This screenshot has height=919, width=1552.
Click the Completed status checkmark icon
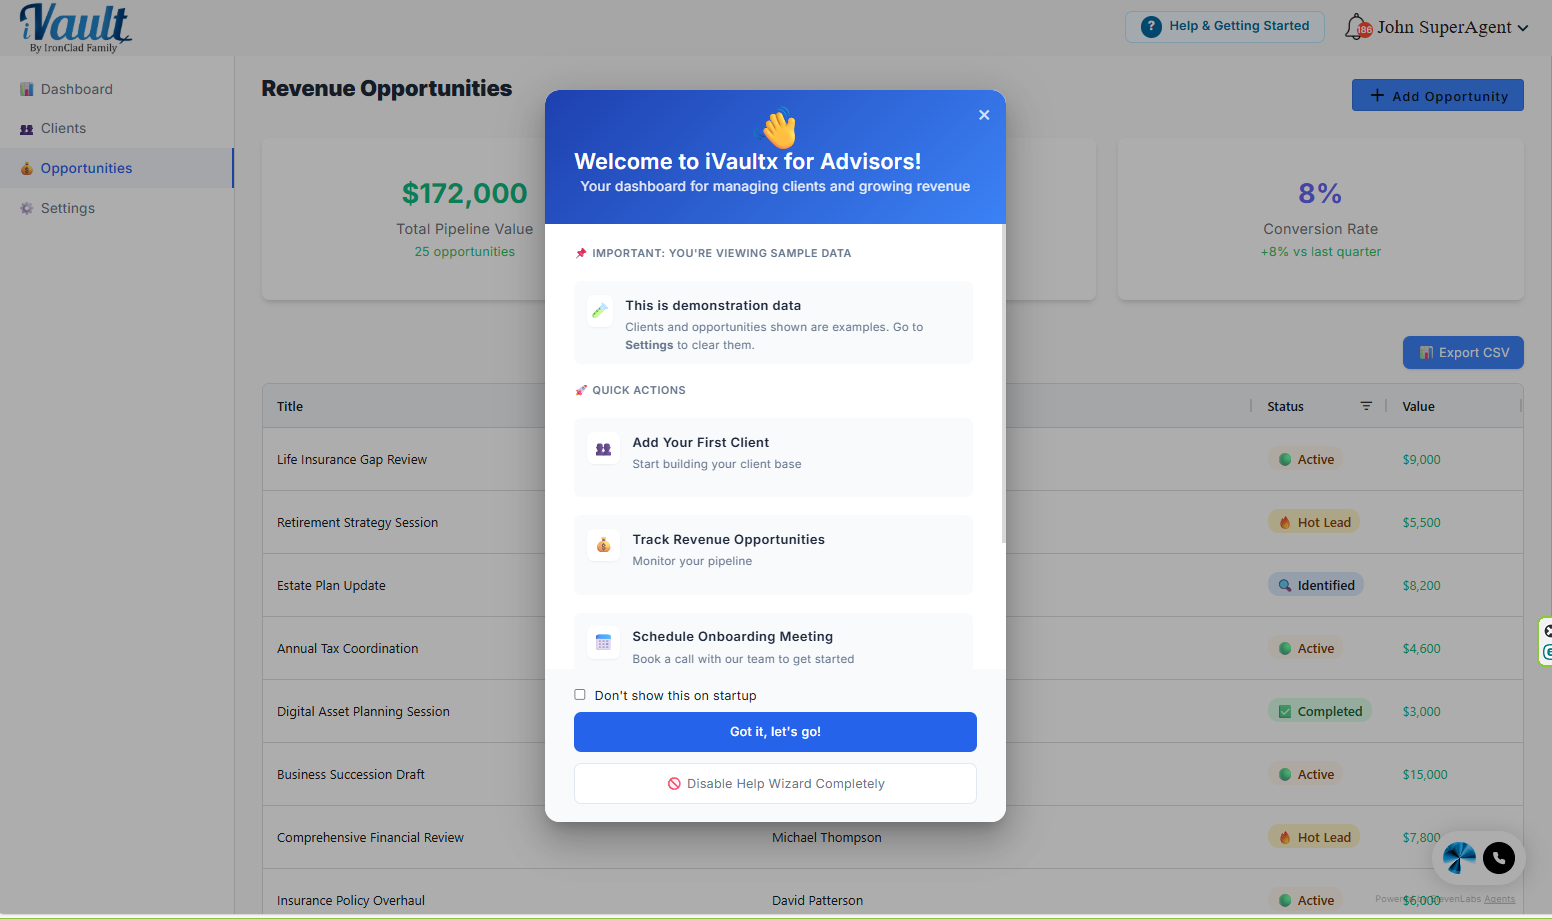1285,711
